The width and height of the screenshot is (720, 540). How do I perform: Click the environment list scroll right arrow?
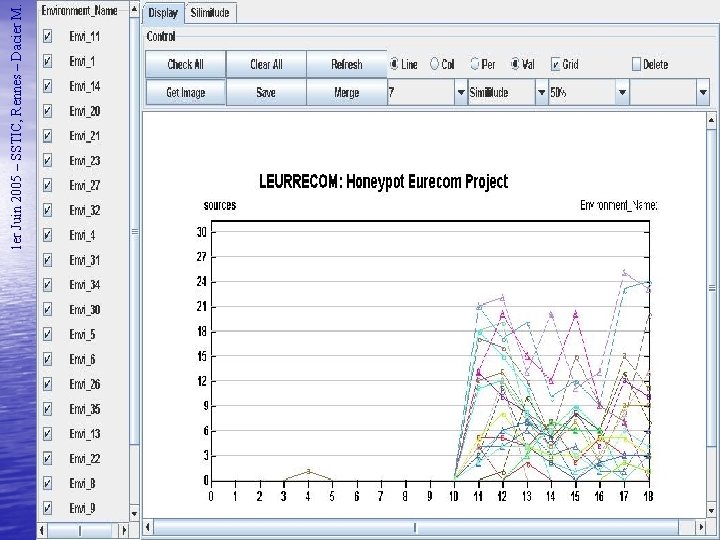click(124, 530)
